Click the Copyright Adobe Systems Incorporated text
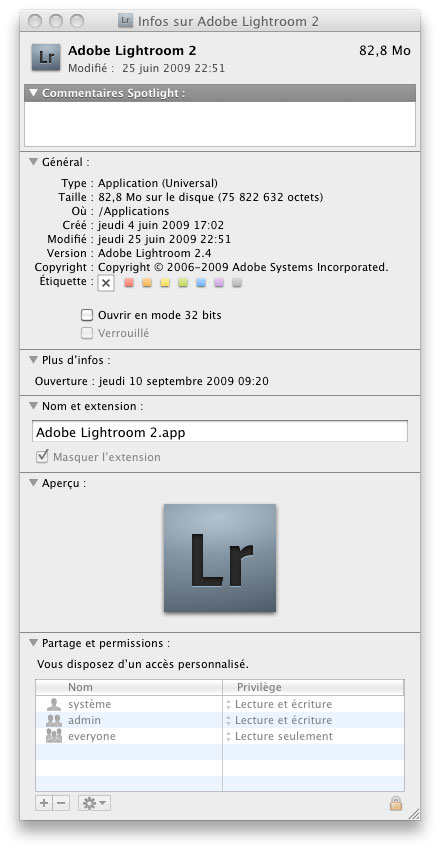 [243, 267]
